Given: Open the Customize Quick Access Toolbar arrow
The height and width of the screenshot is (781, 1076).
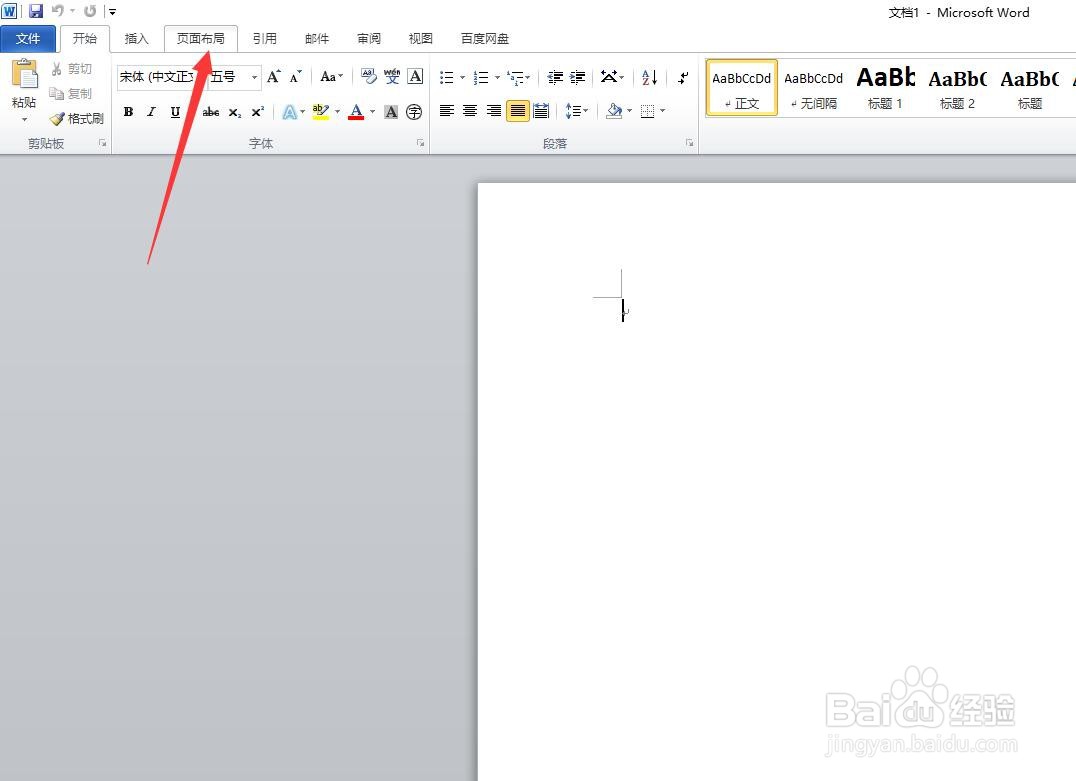Looking at the screenshot, I should point(113,12).
